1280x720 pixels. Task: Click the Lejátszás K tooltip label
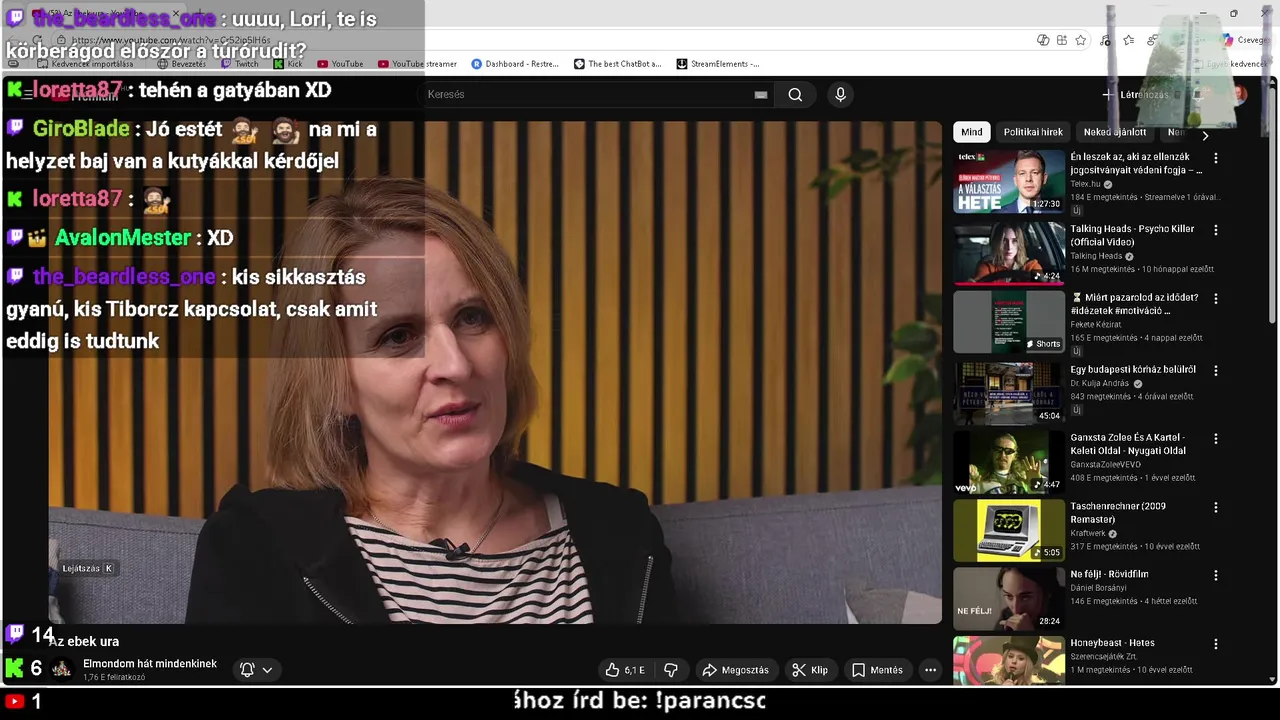[88, 568]
